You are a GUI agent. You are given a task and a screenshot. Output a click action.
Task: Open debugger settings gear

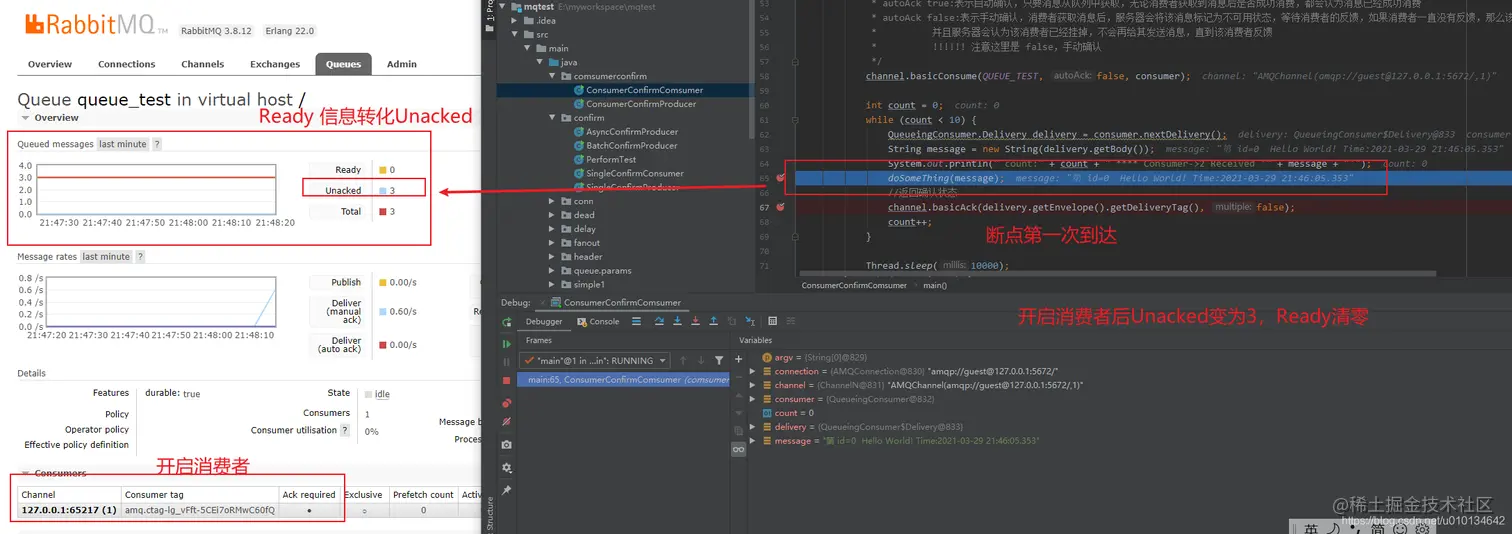point(507,467)
